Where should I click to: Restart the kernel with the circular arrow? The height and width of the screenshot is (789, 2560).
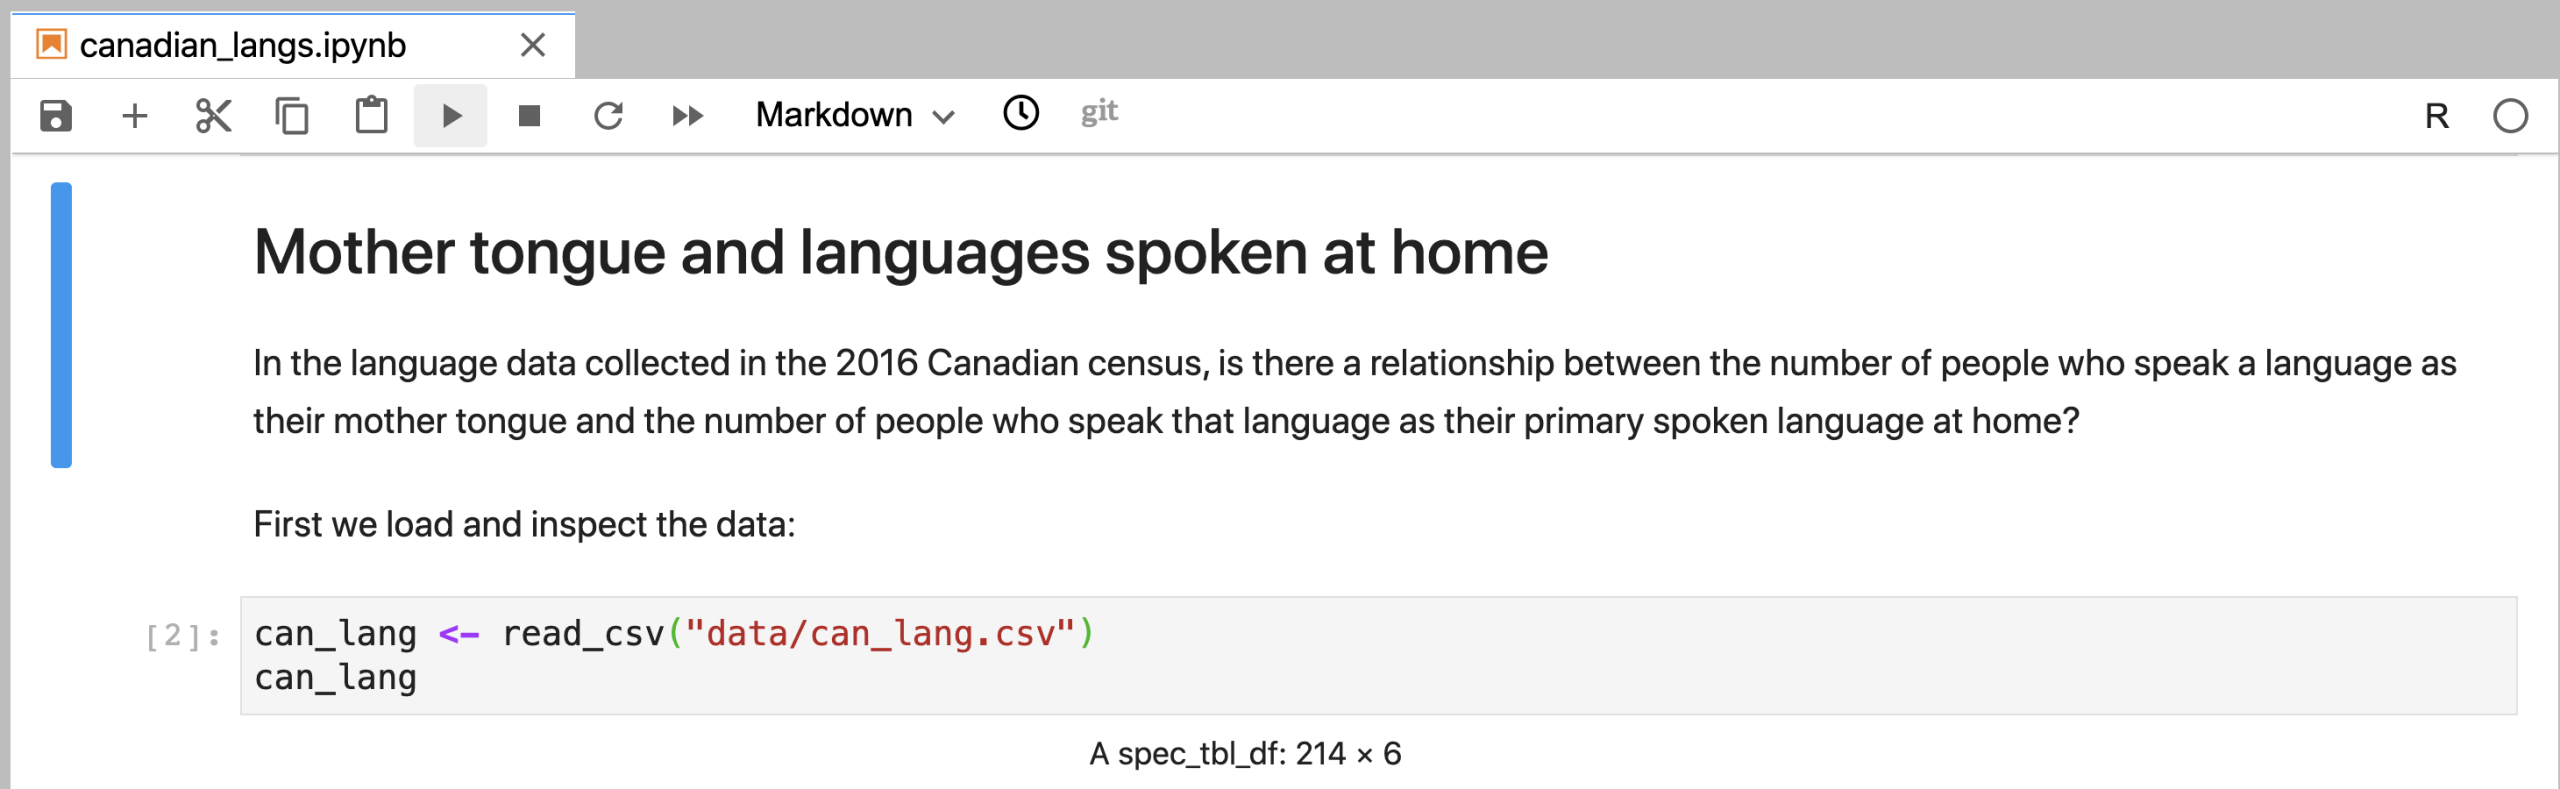pos(608,116)
